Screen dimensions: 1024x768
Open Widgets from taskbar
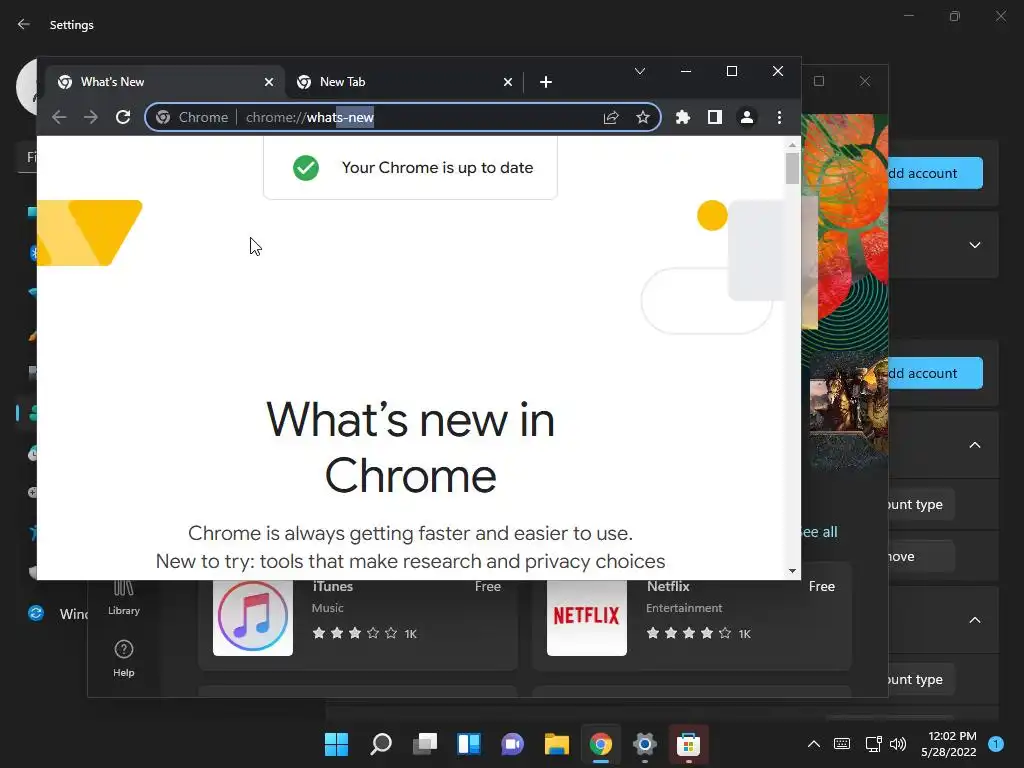(x=469, y=744)
